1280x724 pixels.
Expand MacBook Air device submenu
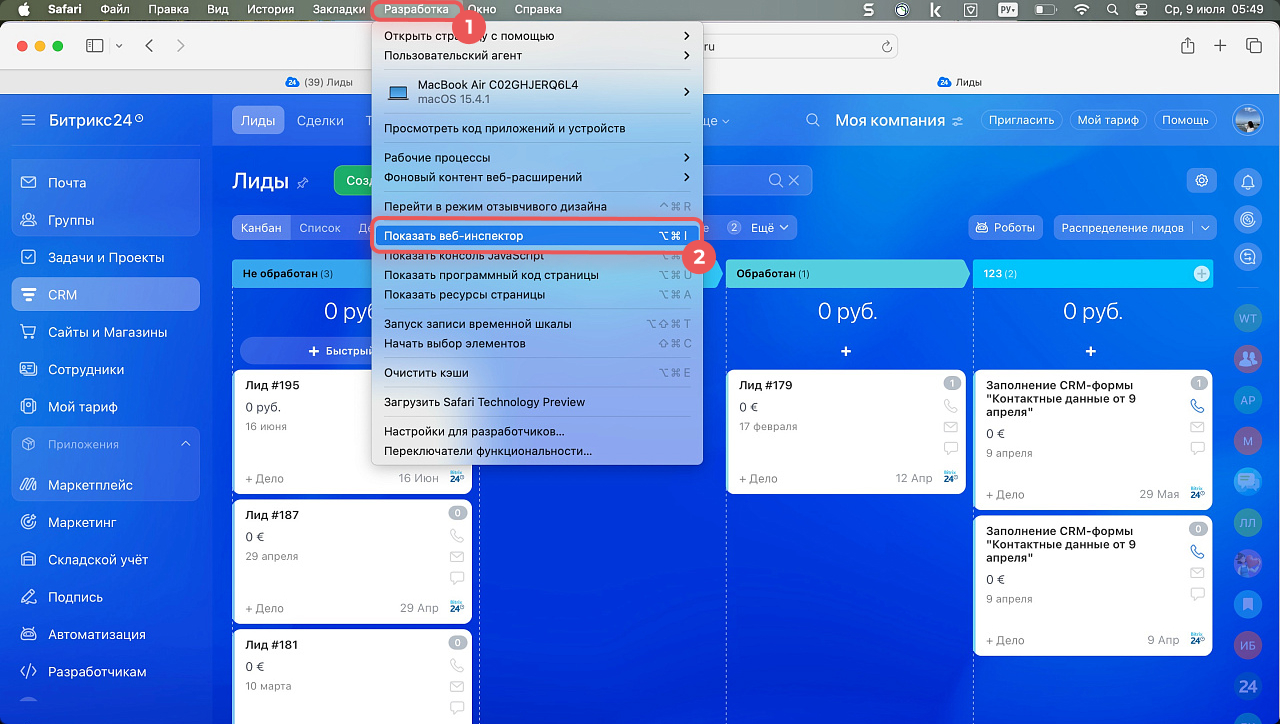click(537, 92)
